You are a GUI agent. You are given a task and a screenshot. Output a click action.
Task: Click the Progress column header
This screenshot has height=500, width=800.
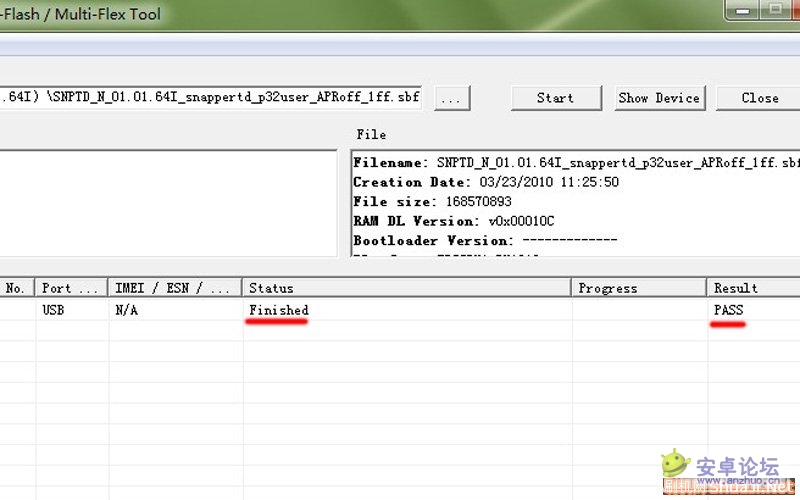pyautogui.click(x=639, y=288)
